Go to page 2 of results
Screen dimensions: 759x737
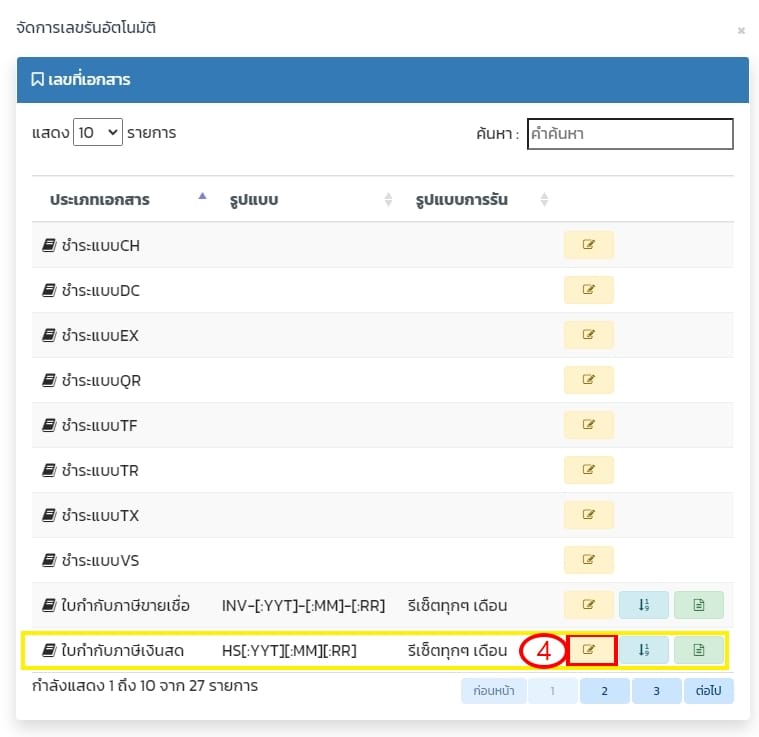(605, 691)
